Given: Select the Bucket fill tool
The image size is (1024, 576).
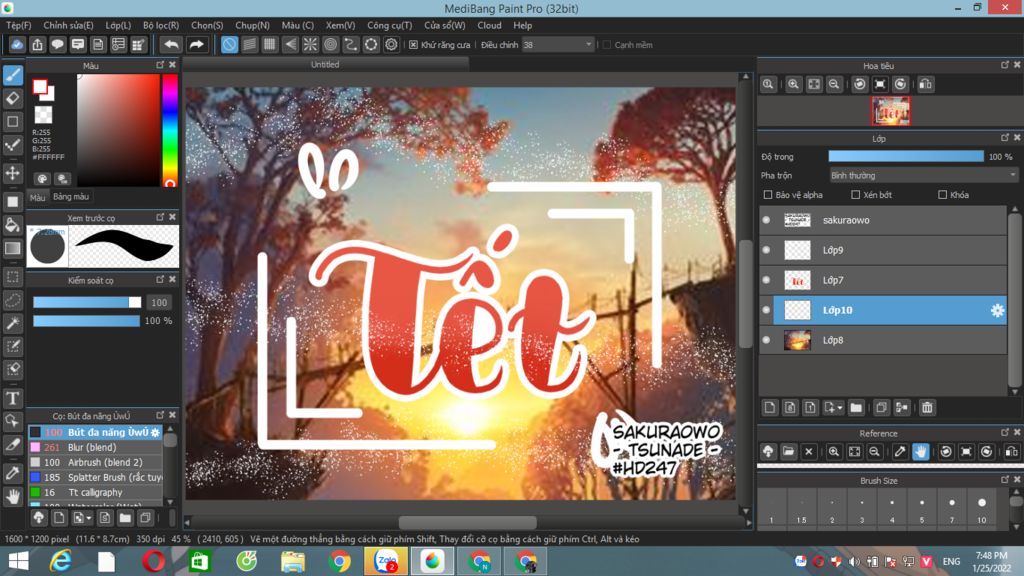Looking at the screenshot, I should (x=13, y=225).
